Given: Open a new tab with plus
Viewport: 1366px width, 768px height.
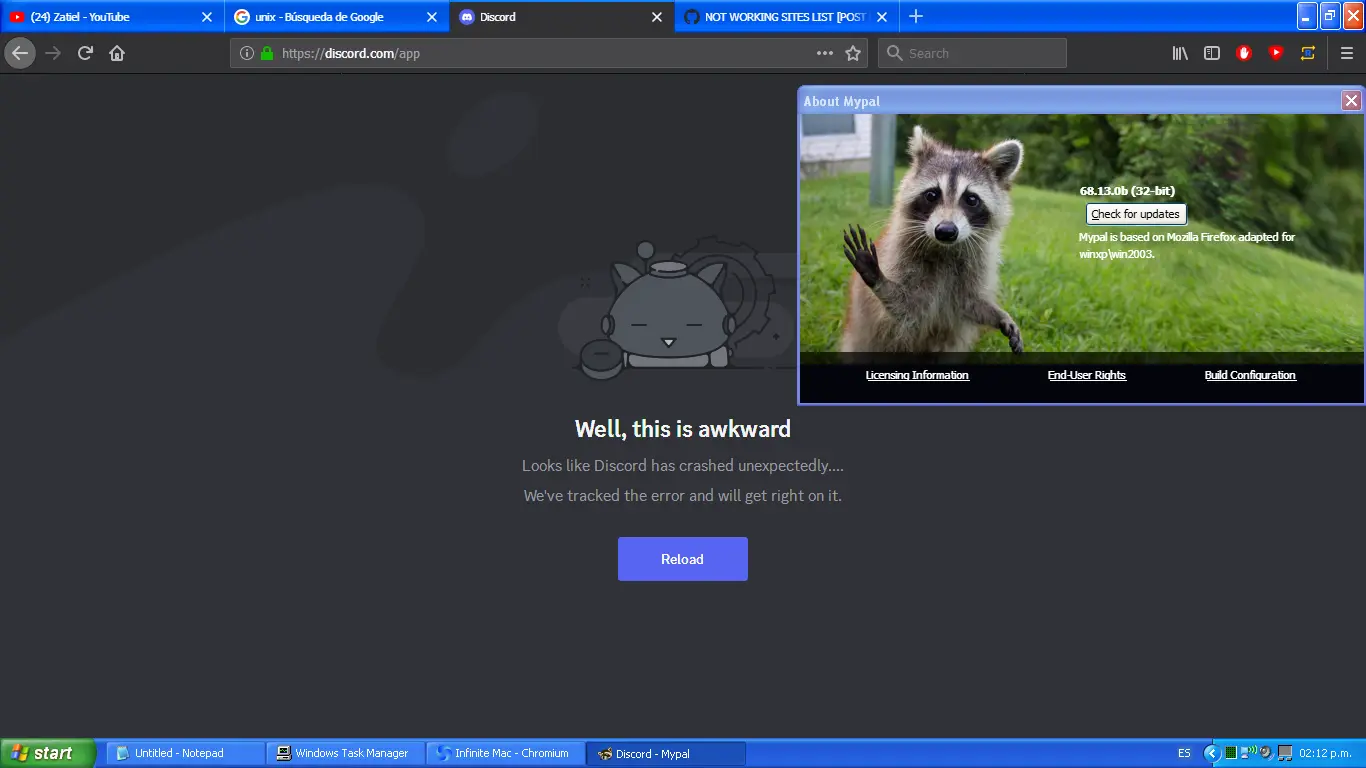Looking at the screenshot, I should point(916,16).
